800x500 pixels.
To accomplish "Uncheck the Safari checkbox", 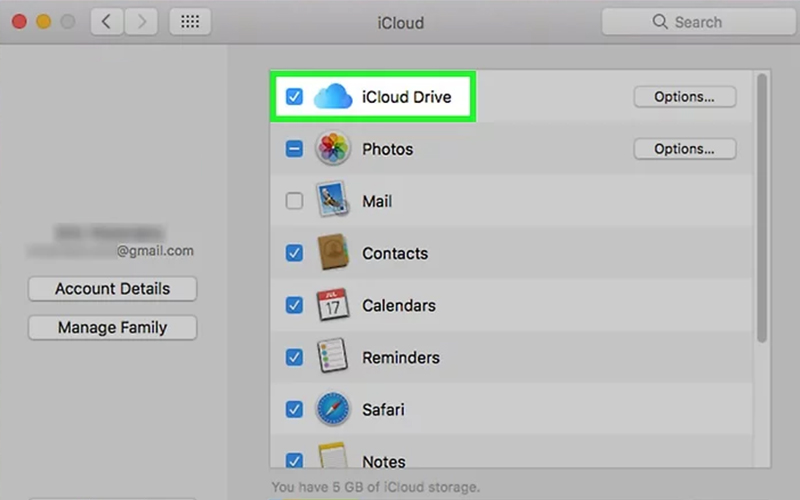I will 294,409.
